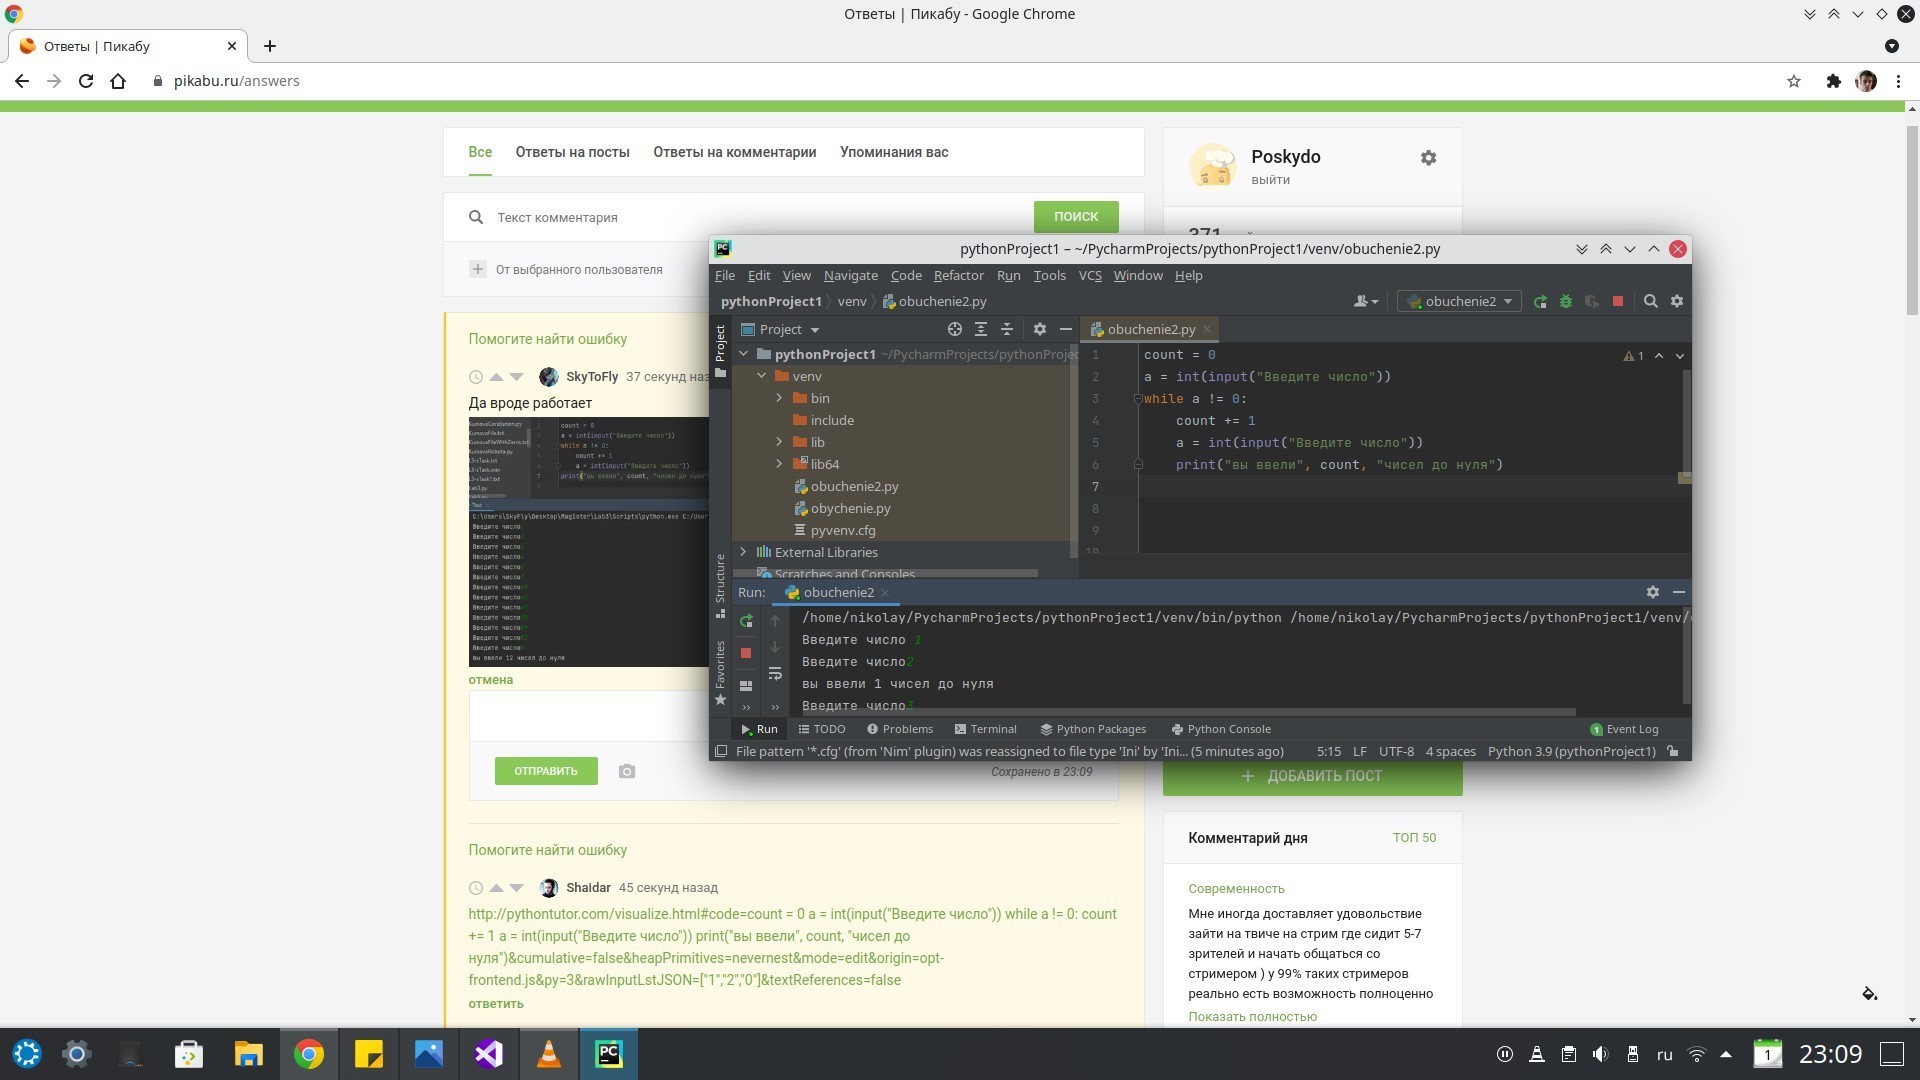
Task: Collapse the venv folder in project tree
Action: click(762, 376)
